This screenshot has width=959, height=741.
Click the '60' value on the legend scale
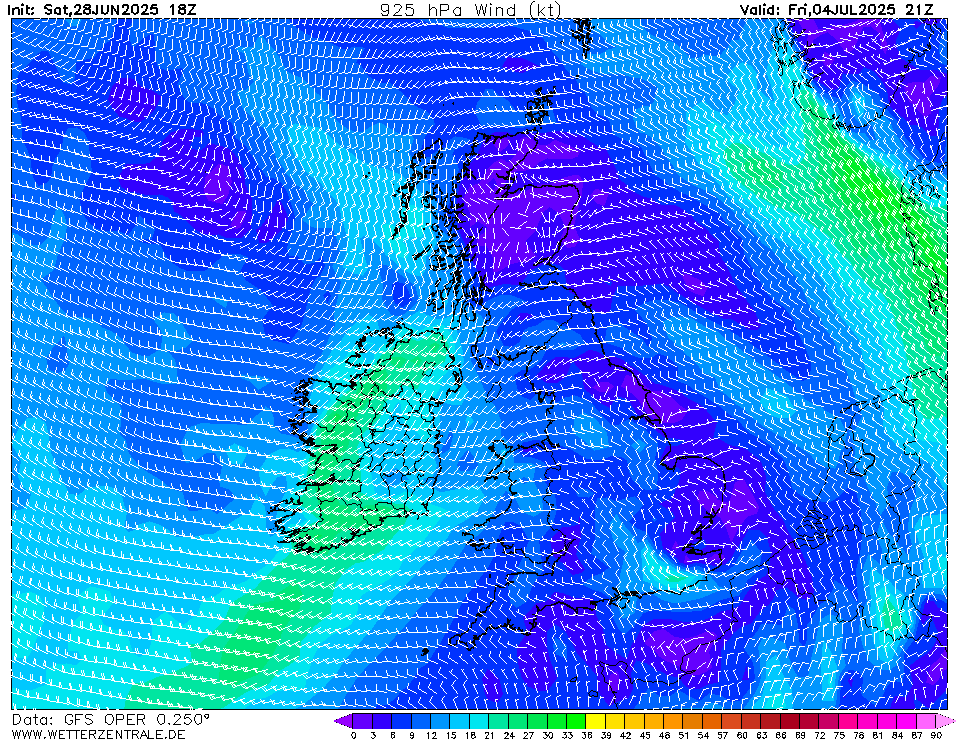[742, 735]
